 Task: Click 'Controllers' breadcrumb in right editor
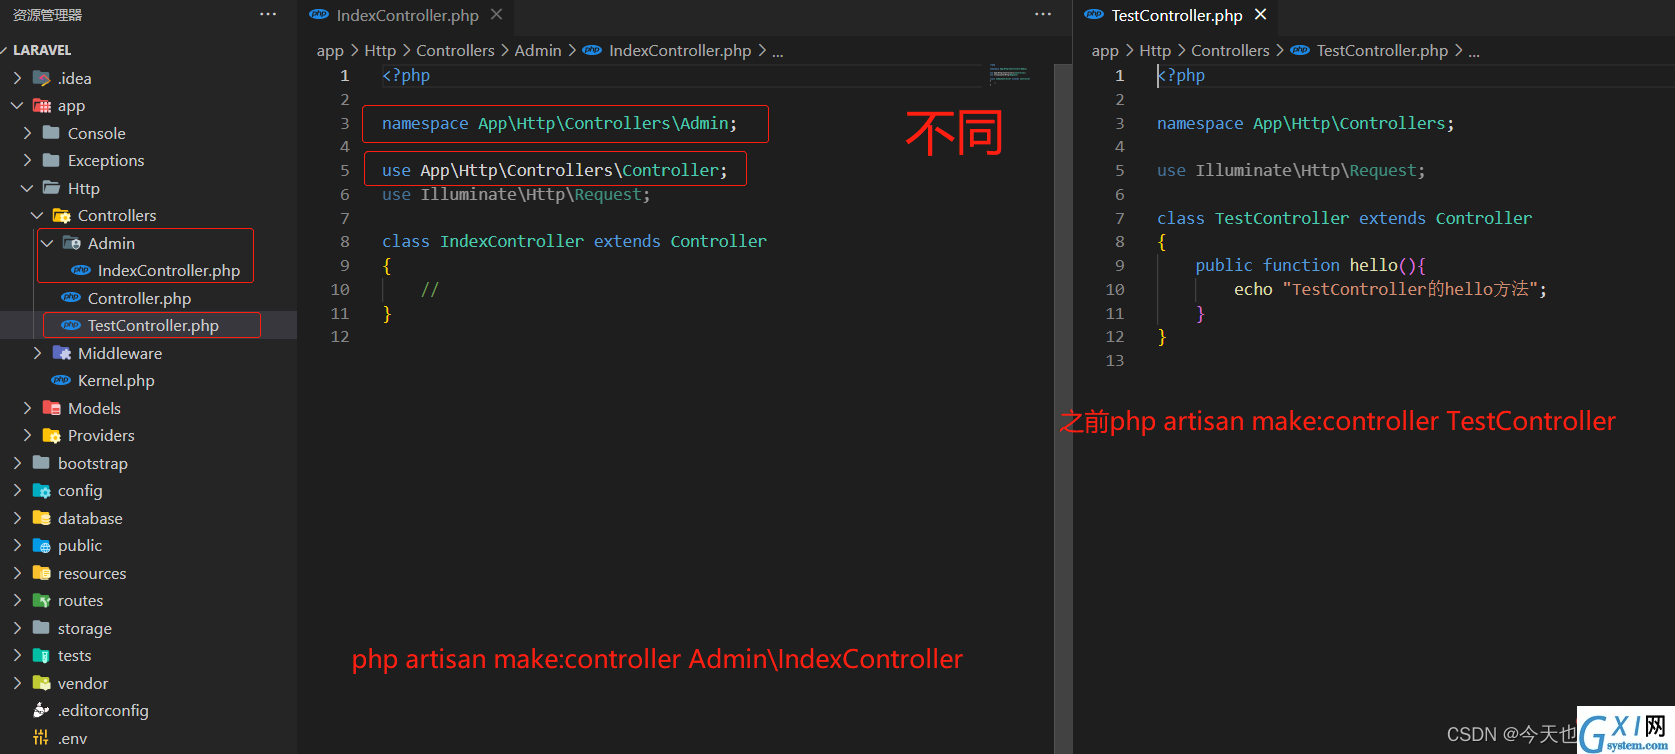click(1230, 50)
